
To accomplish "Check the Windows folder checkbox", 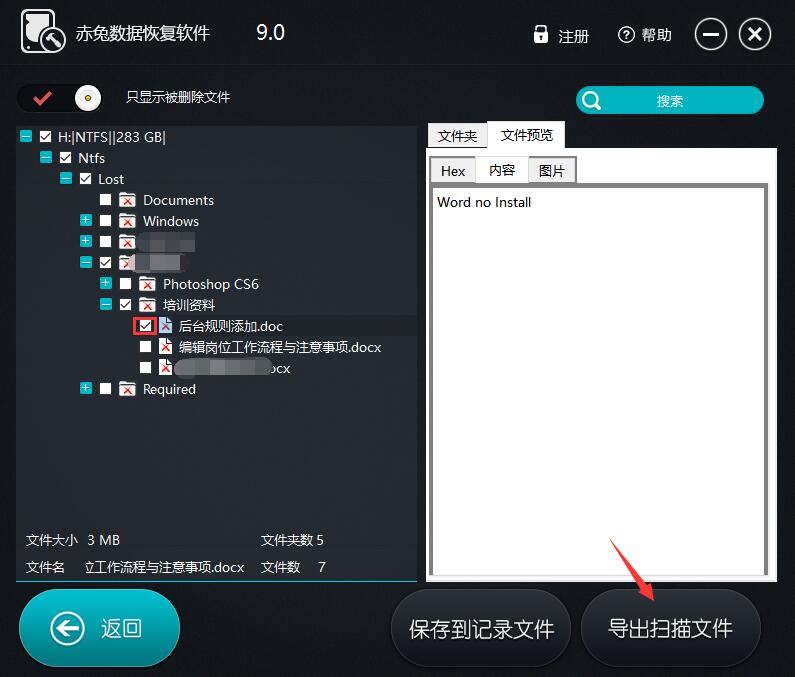I will pos(106,221).
